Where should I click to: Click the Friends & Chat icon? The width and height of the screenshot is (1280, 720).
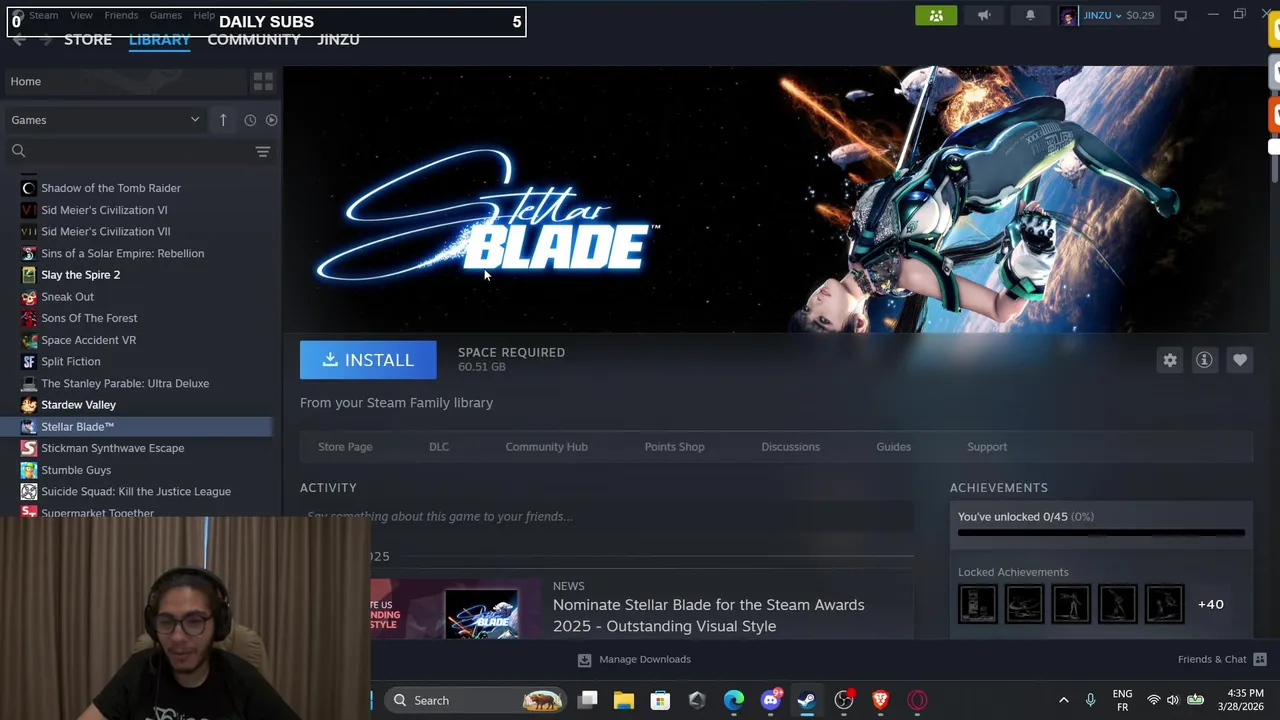(x=1260, y=659)
